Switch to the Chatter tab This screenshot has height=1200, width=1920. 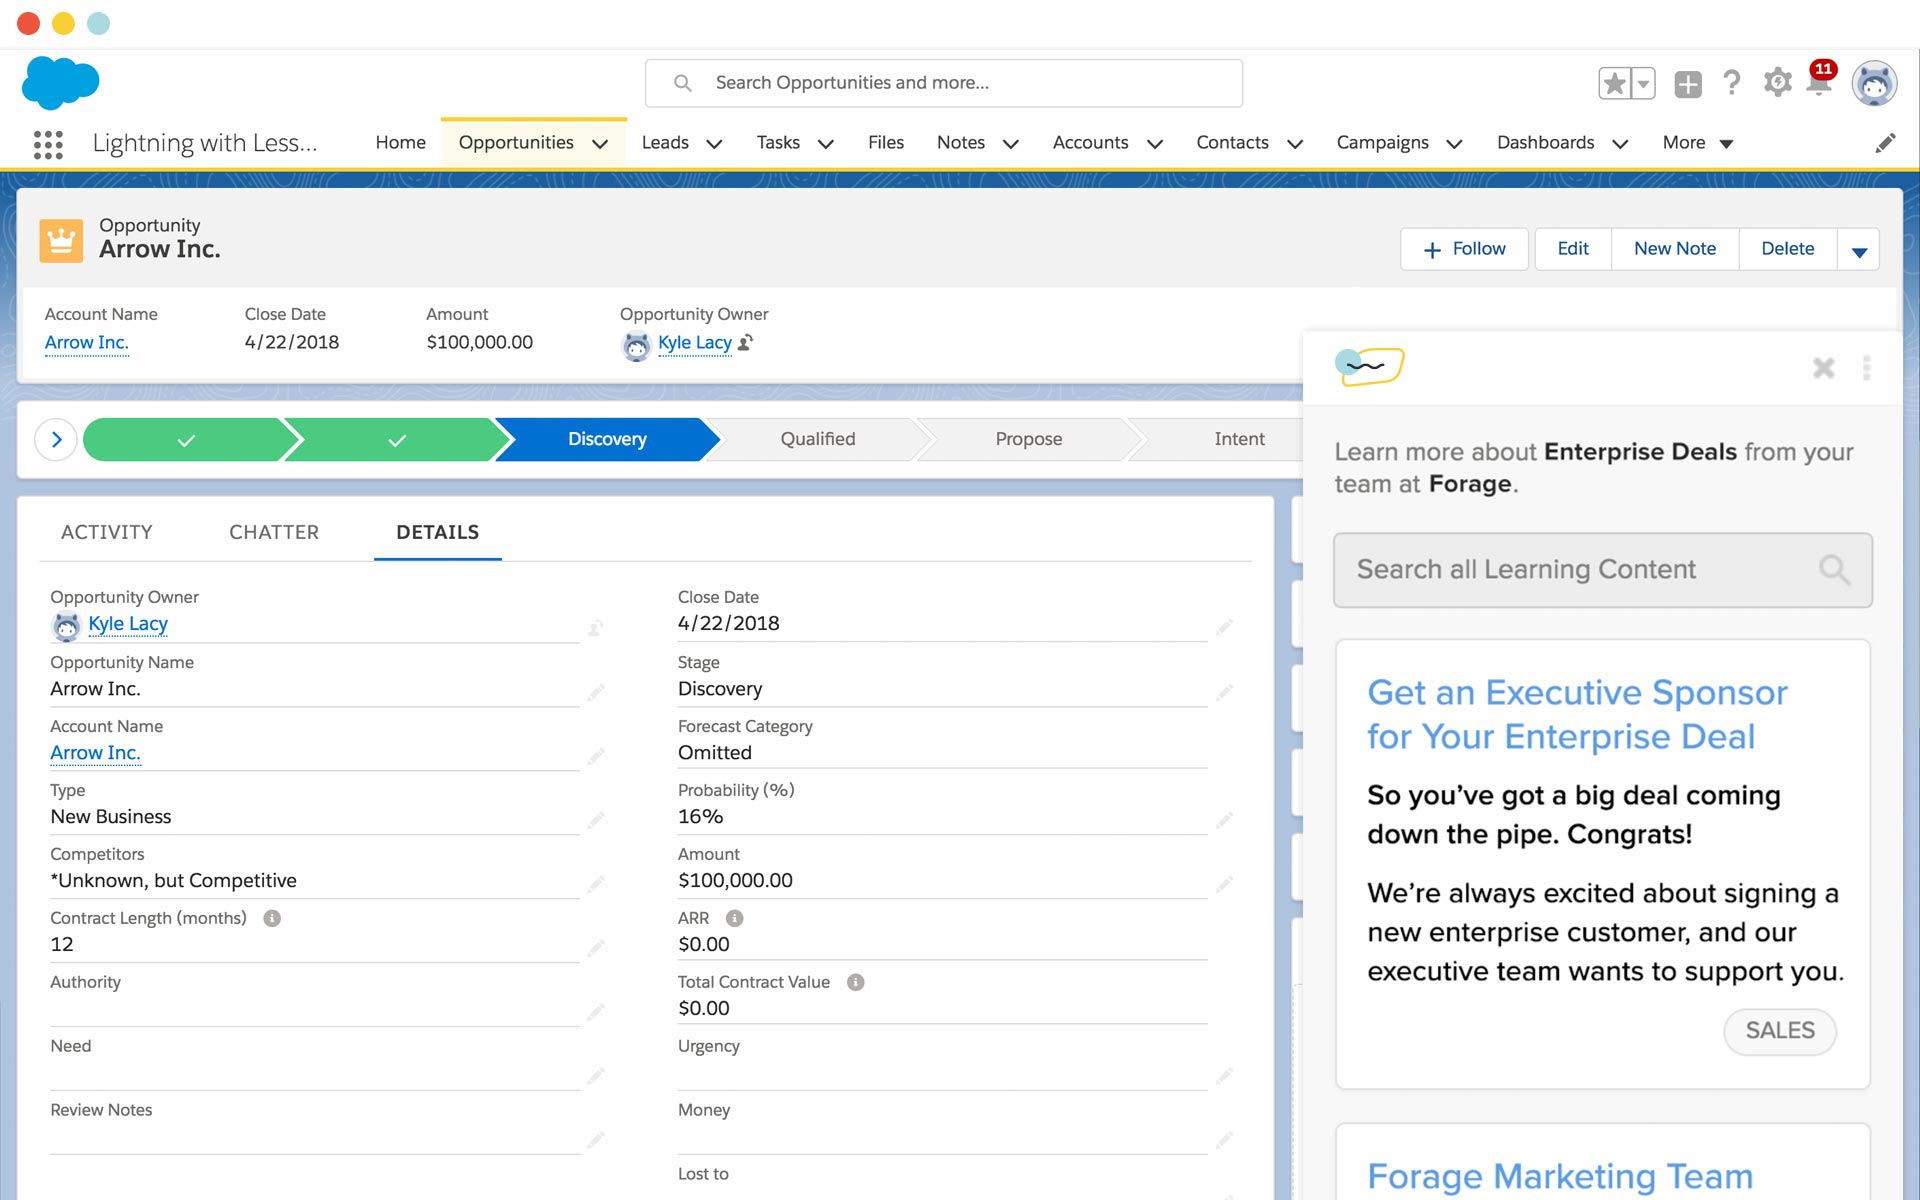click(274, 532)
